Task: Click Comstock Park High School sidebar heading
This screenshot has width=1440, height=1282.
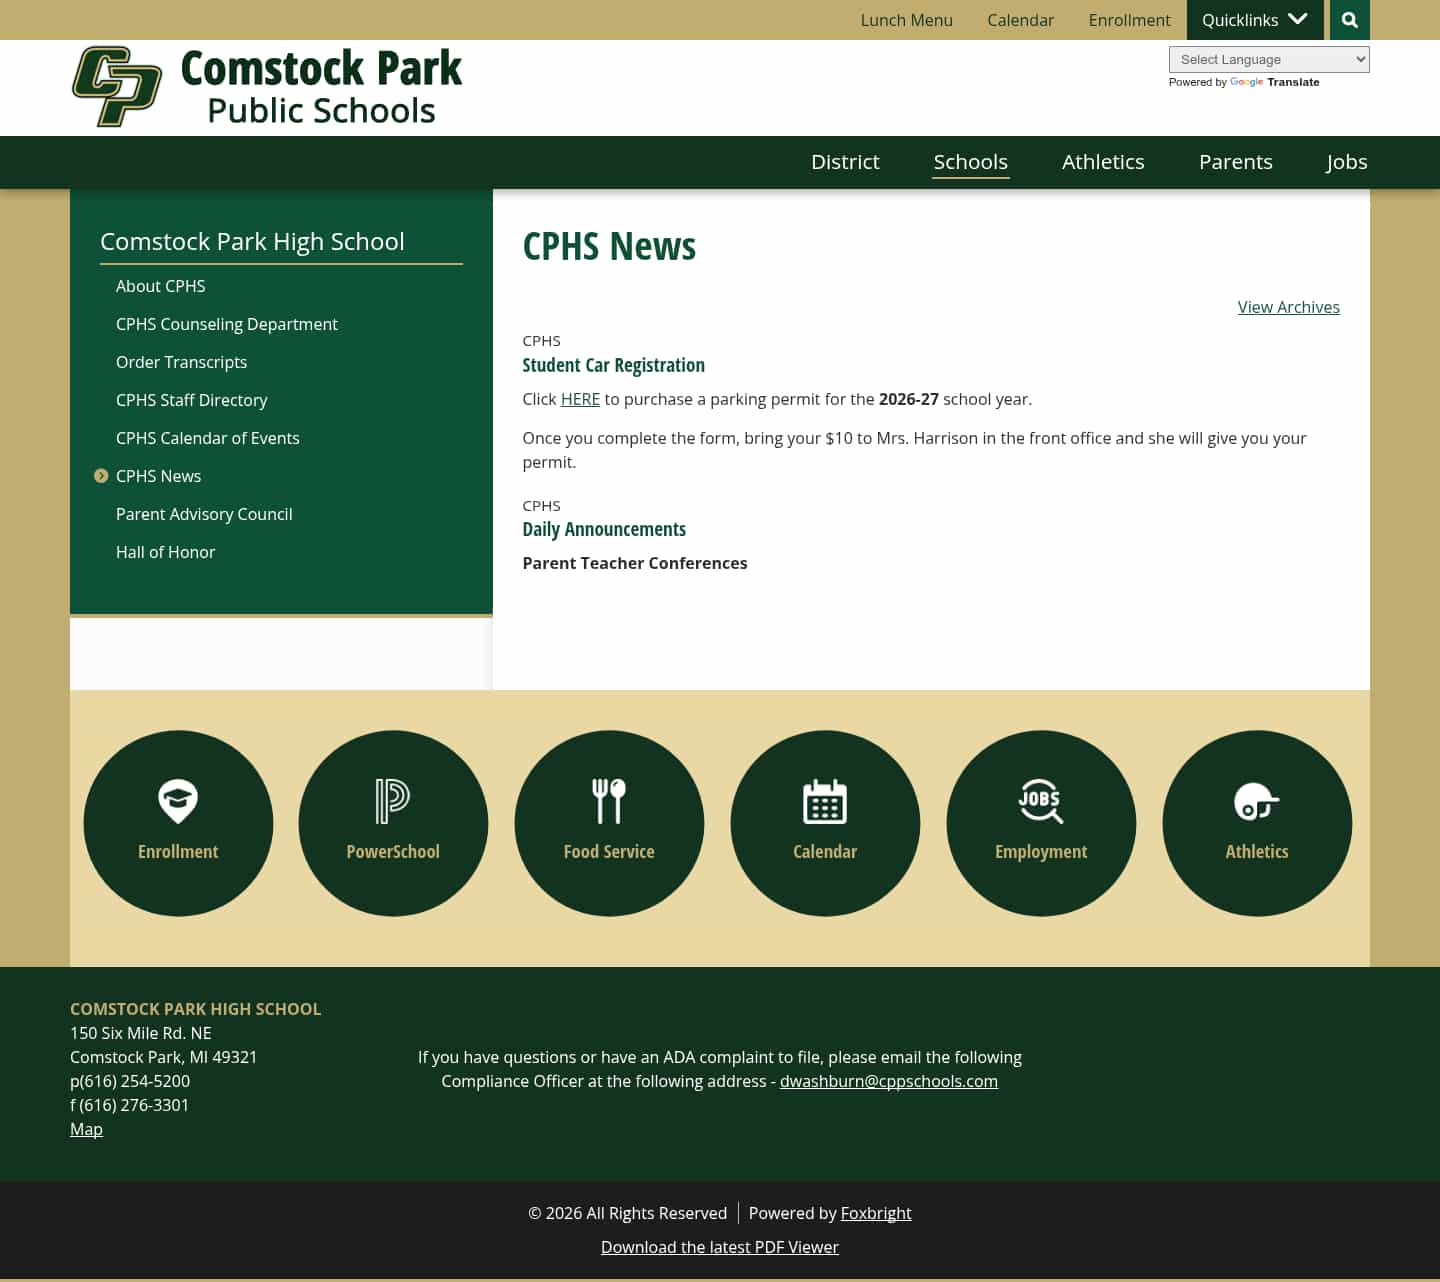Action: [252, 241]
